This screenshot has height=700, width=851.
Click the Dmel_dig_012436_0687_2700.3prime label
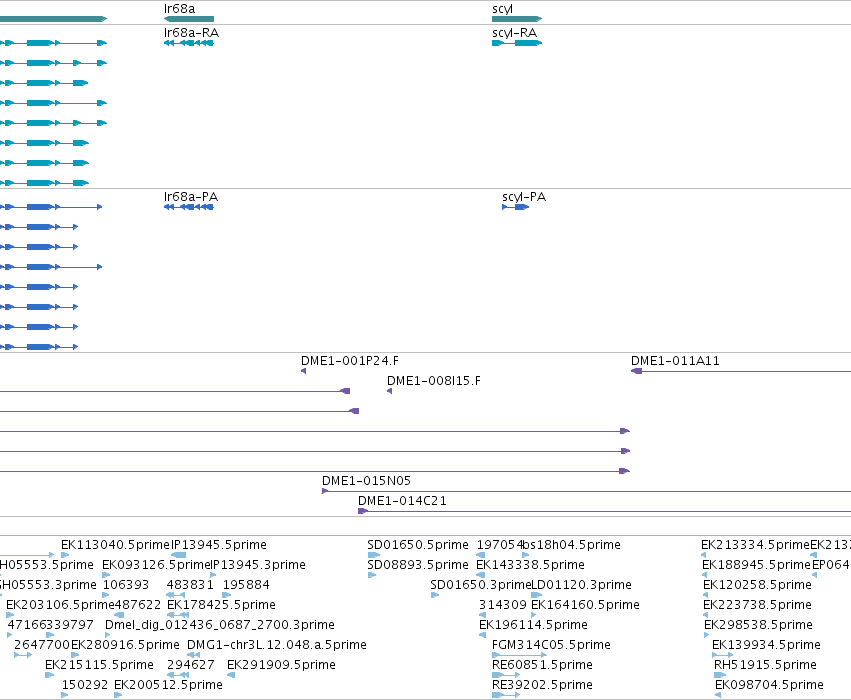pyautogui.click(x=220, y=625)
